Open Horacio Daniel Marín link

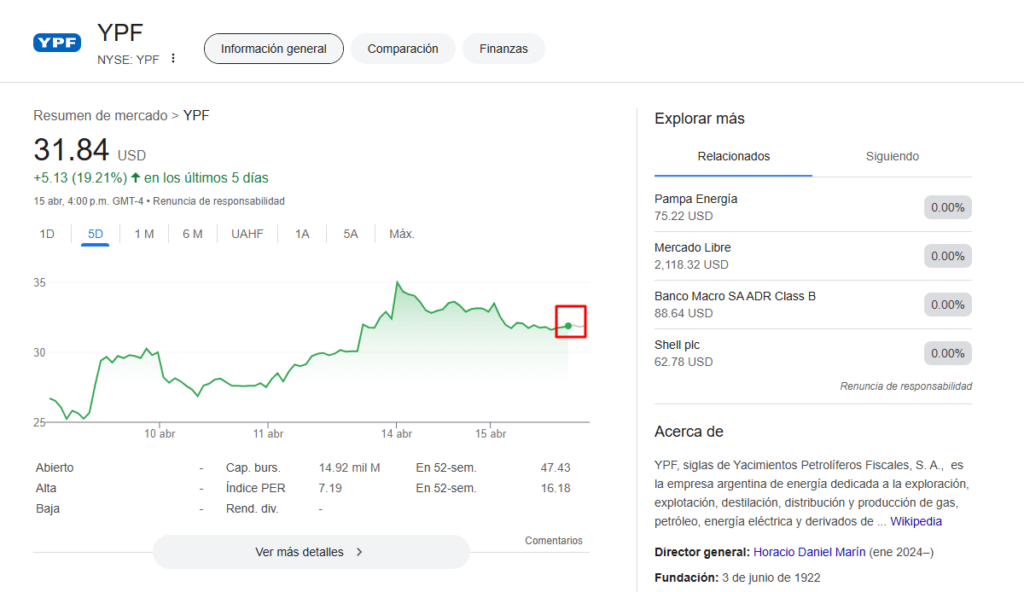pyautogui.click(x=809, y=552)
